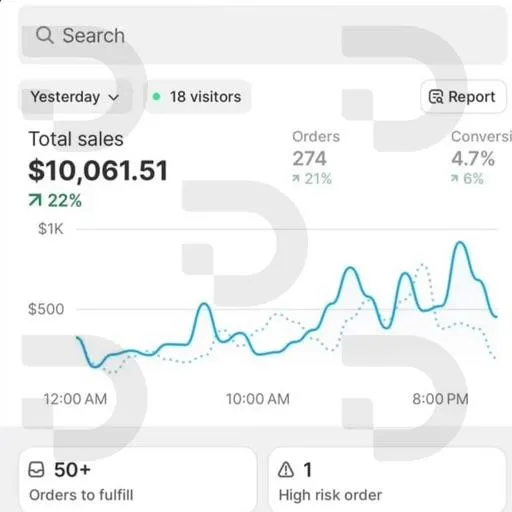Open the 50+ Orders to fulfill card

click(x=138, y=480)
